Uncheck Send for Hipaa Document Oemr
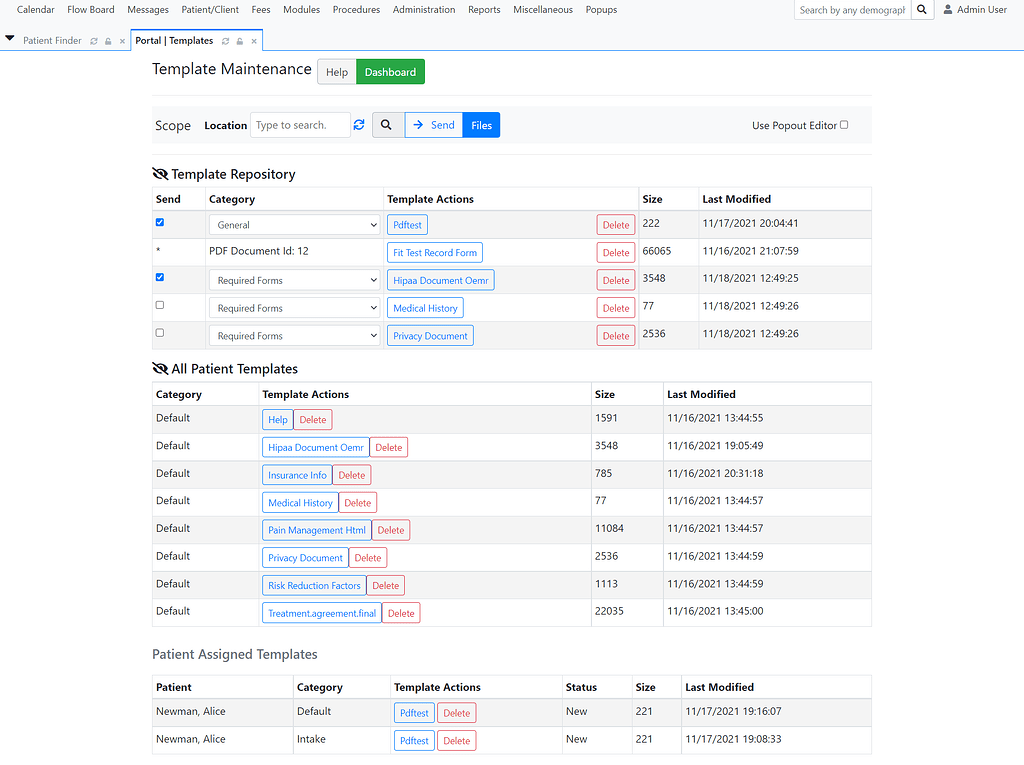 click(159, 279)
